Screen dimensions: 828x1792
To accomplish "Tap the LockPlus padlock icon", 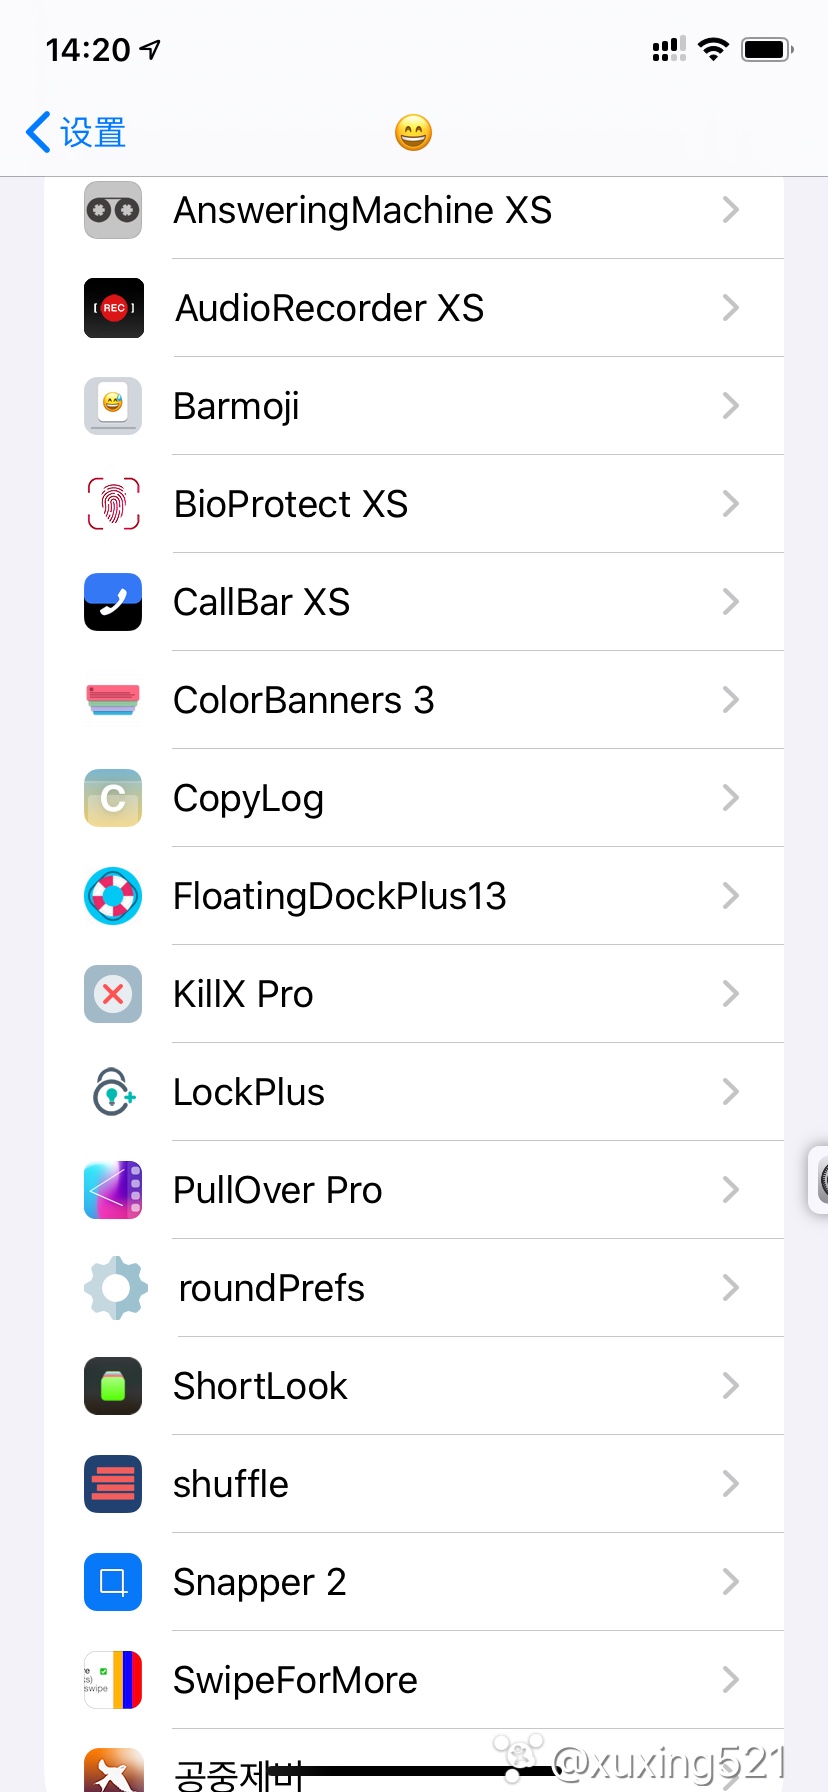I will (x=113, y=1092).
